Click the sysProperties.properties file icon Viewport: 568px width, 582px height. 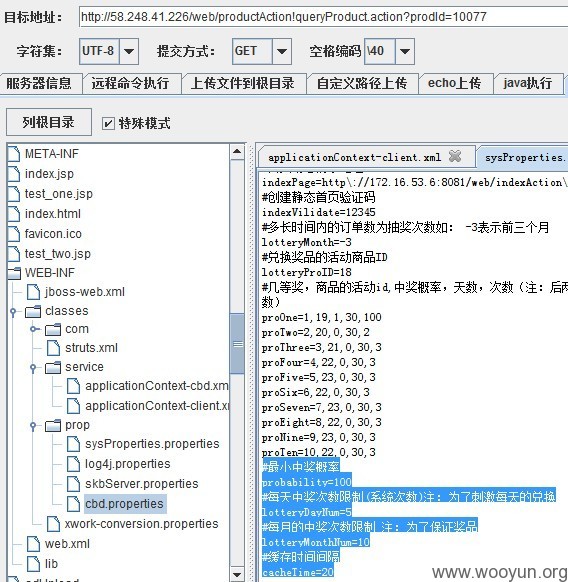(74, 444)
